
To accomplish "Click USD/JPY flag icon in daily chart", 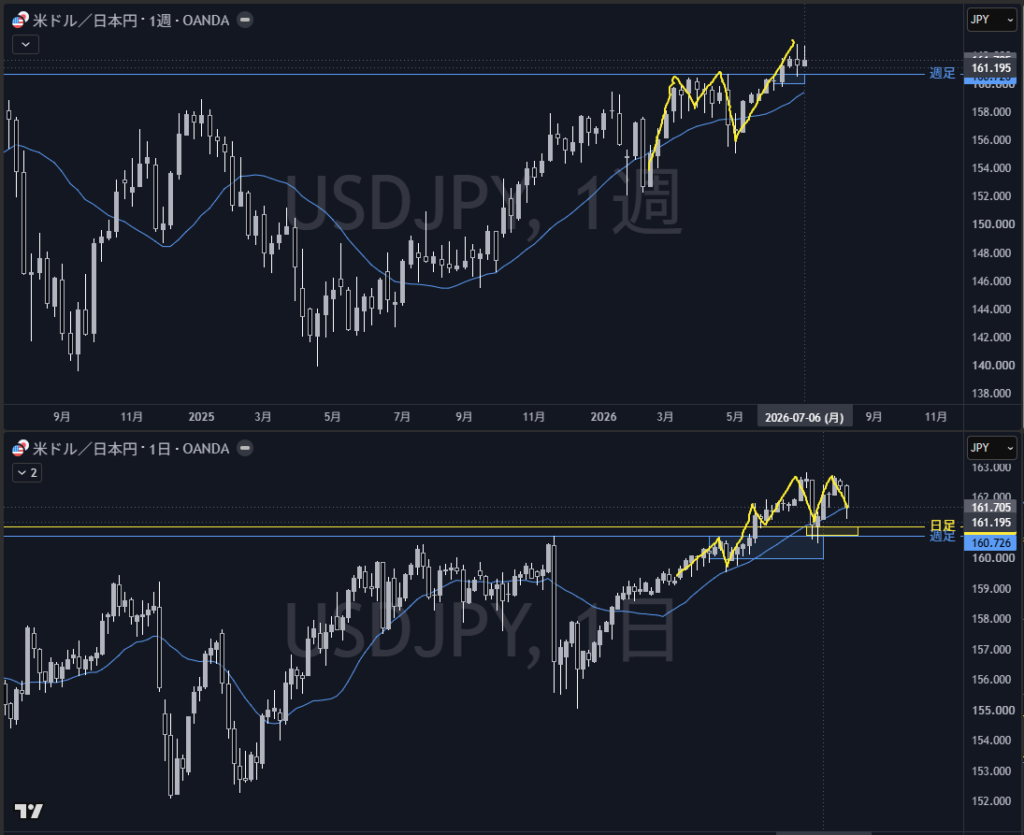I will pyautogui.click(x=20, y=449).
